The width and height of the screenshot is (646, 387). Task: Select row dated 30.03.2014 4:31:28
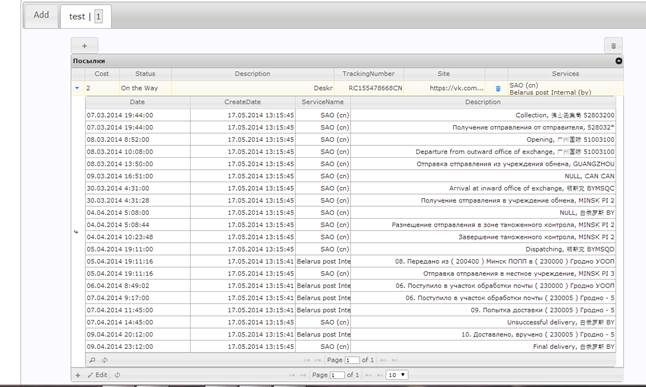[x=350, y=201]
